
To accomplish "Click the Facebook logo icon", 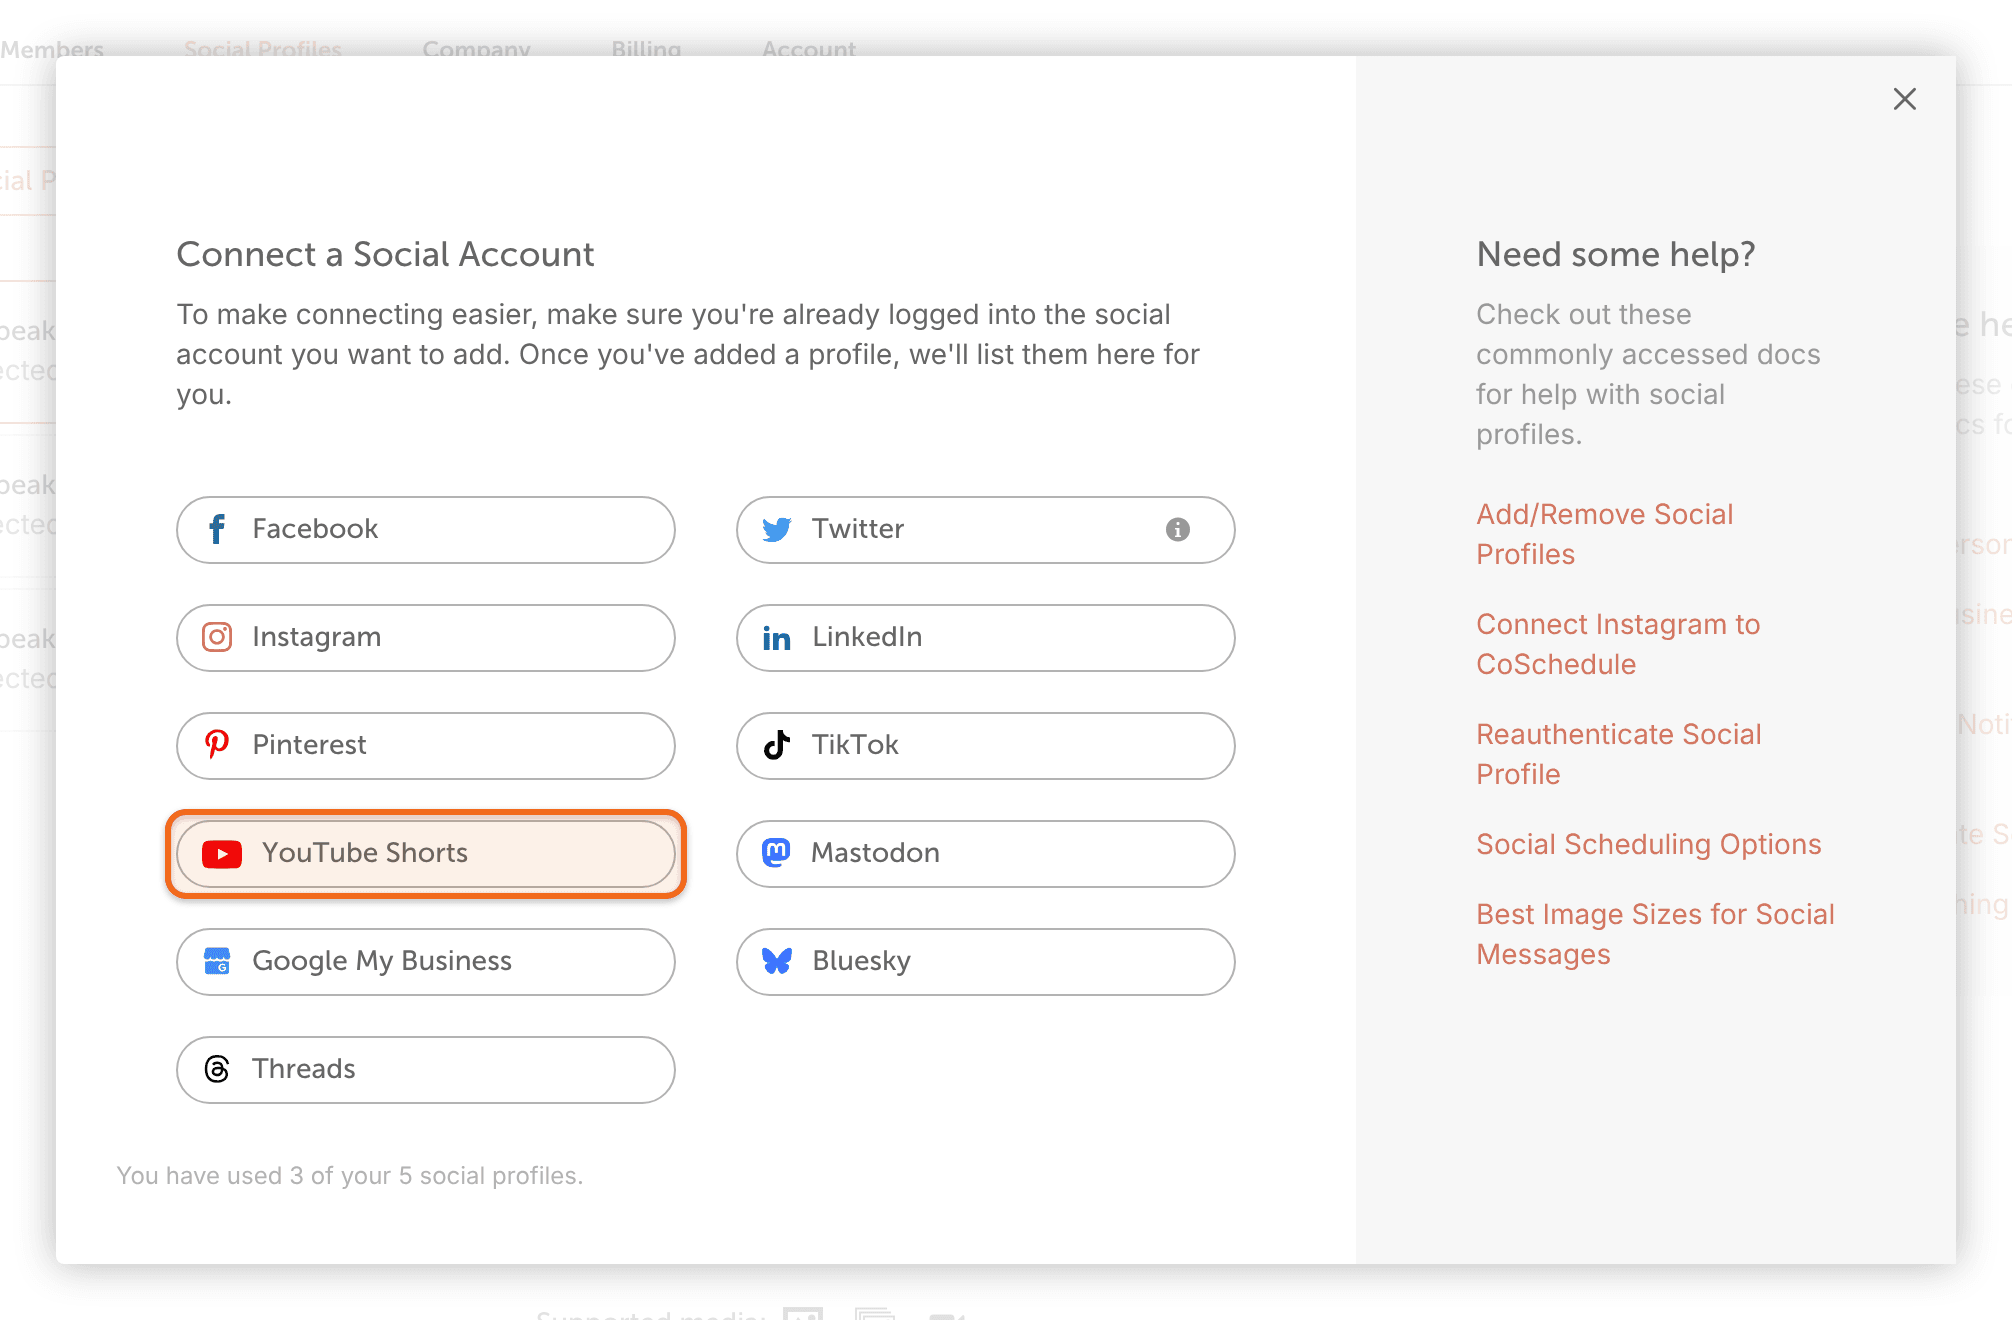I will pyautogui.click(x=217, y=529).
